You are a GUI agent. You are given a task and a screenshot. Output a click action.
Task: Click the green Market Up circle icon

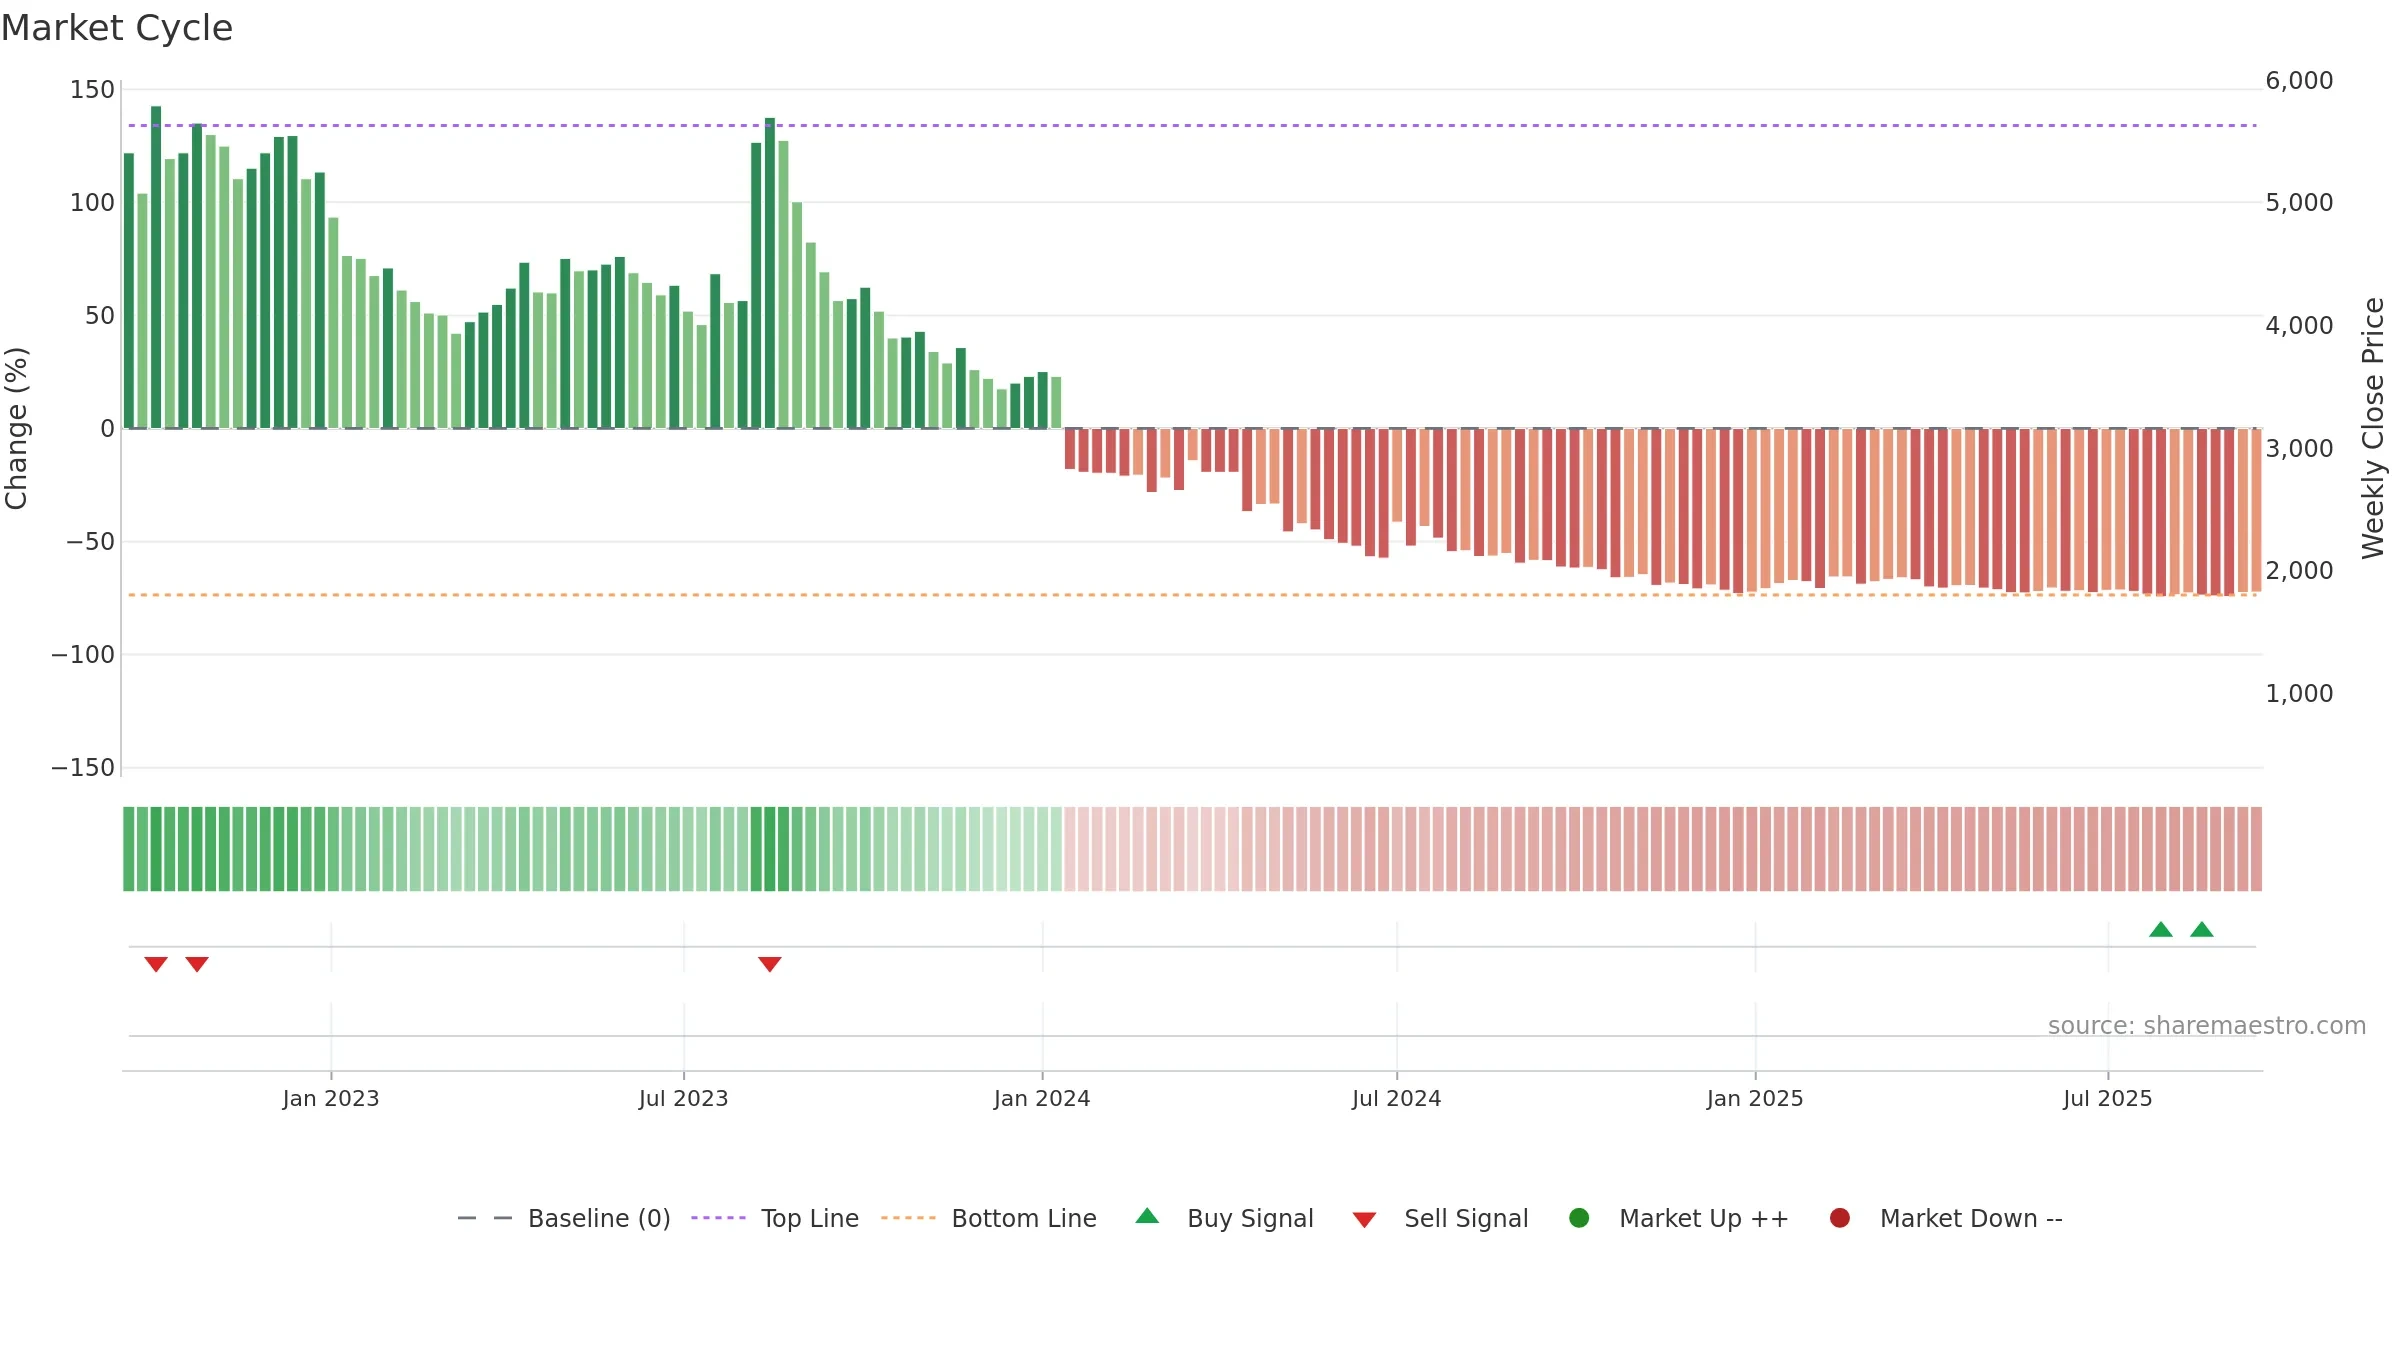pyautogui.click(x=1579, y=1218)
